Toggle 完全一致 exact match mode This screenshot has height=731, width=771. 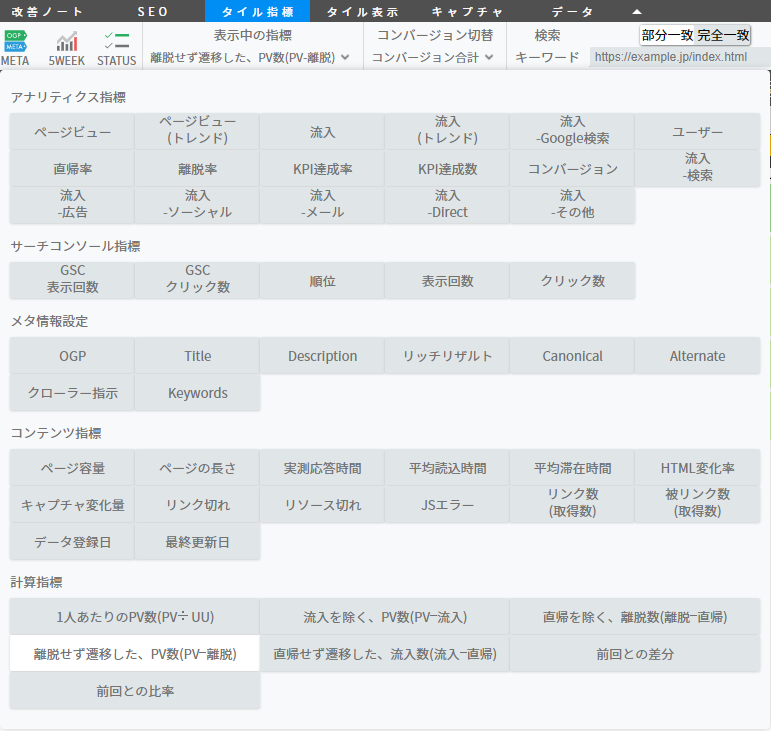723,35
